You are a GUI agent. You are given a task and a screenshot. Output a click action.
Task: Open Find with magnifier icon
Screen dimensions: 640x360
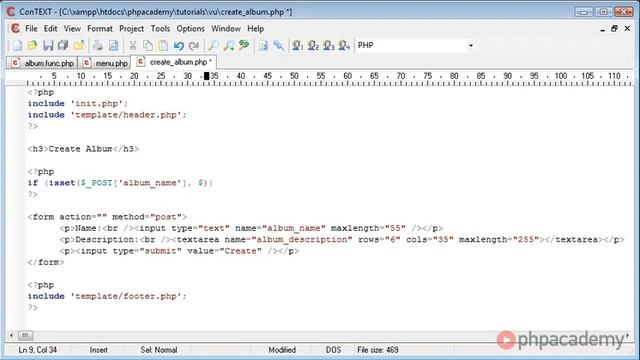click(x=213, y=45)
